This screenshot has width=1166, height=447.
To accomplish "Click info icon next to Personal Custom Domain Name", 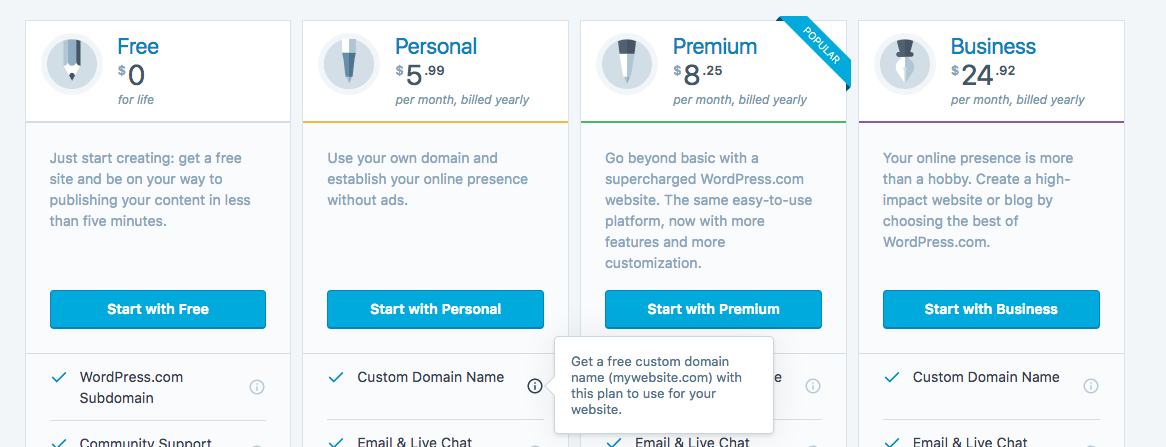I will 535,386.
